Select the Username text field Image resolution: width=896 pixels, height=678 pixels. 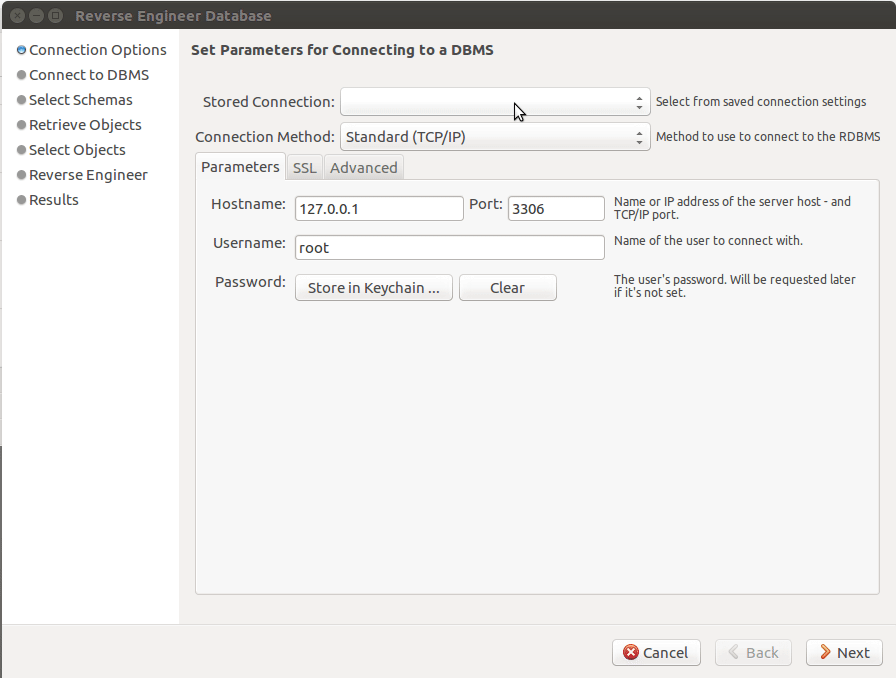pos(449,248)
